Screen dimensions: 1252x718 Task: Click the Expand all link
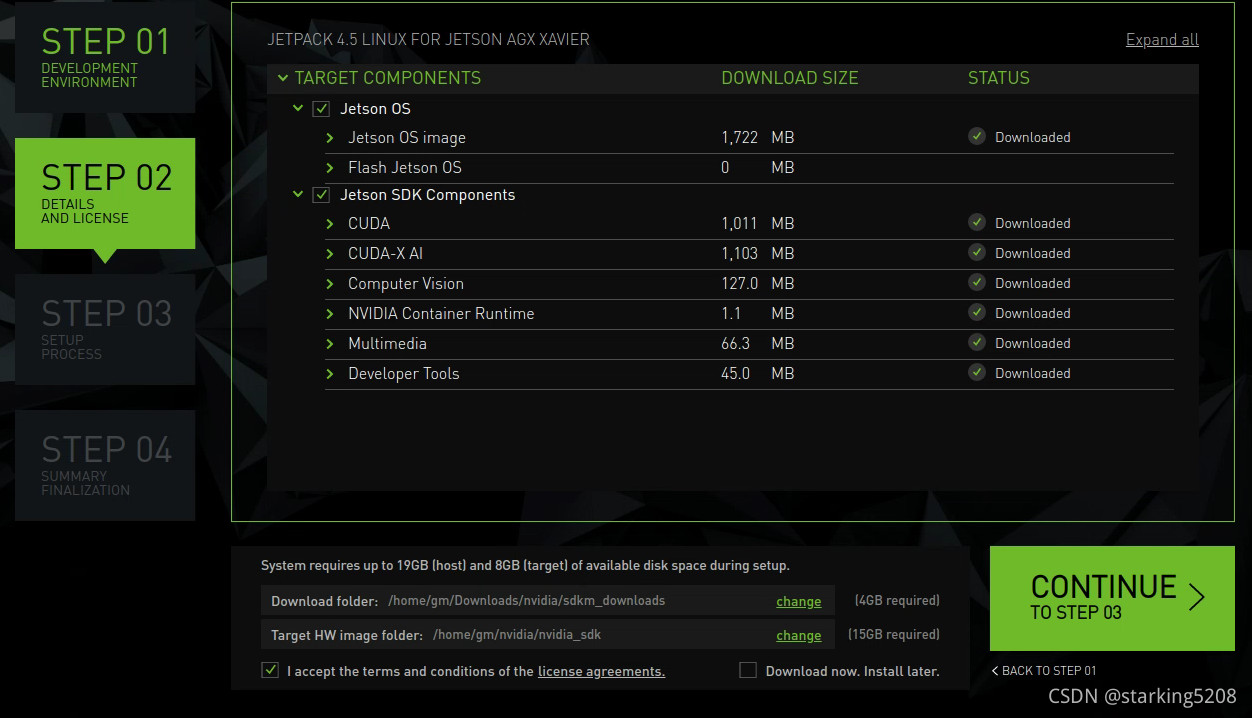pos(1162,40)
